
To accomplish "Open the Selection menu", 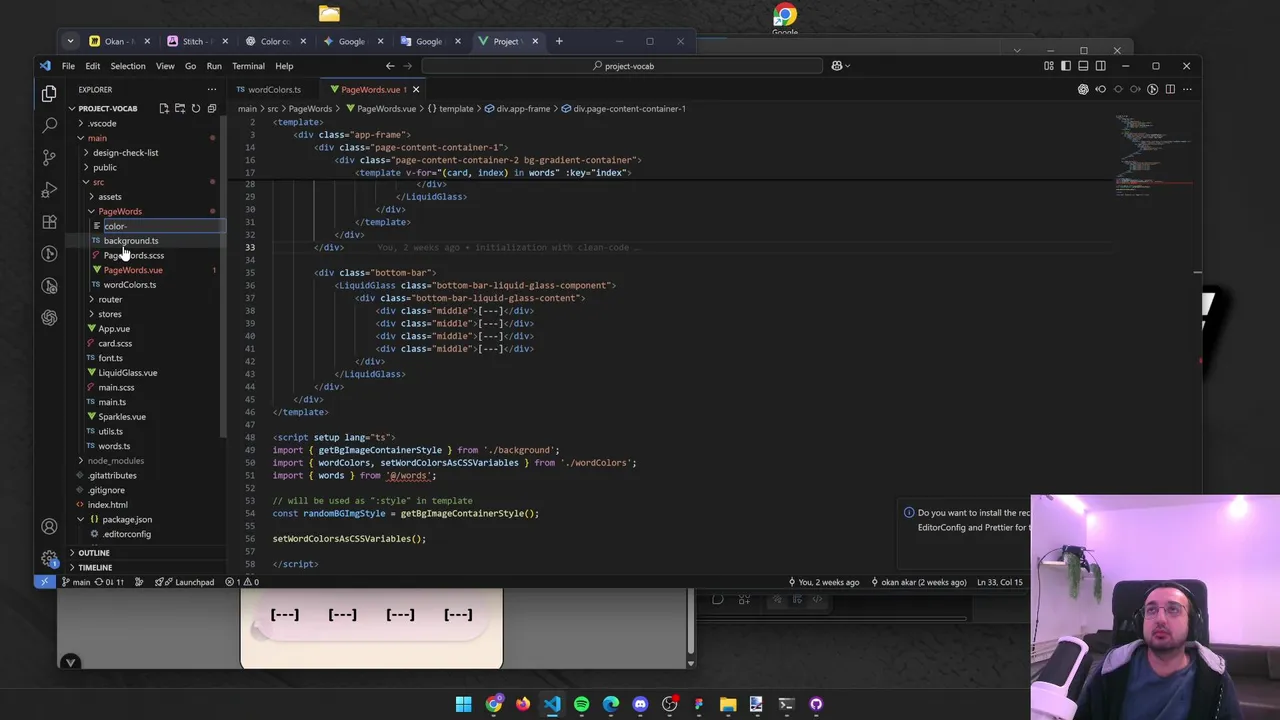I will pos(128,66).
